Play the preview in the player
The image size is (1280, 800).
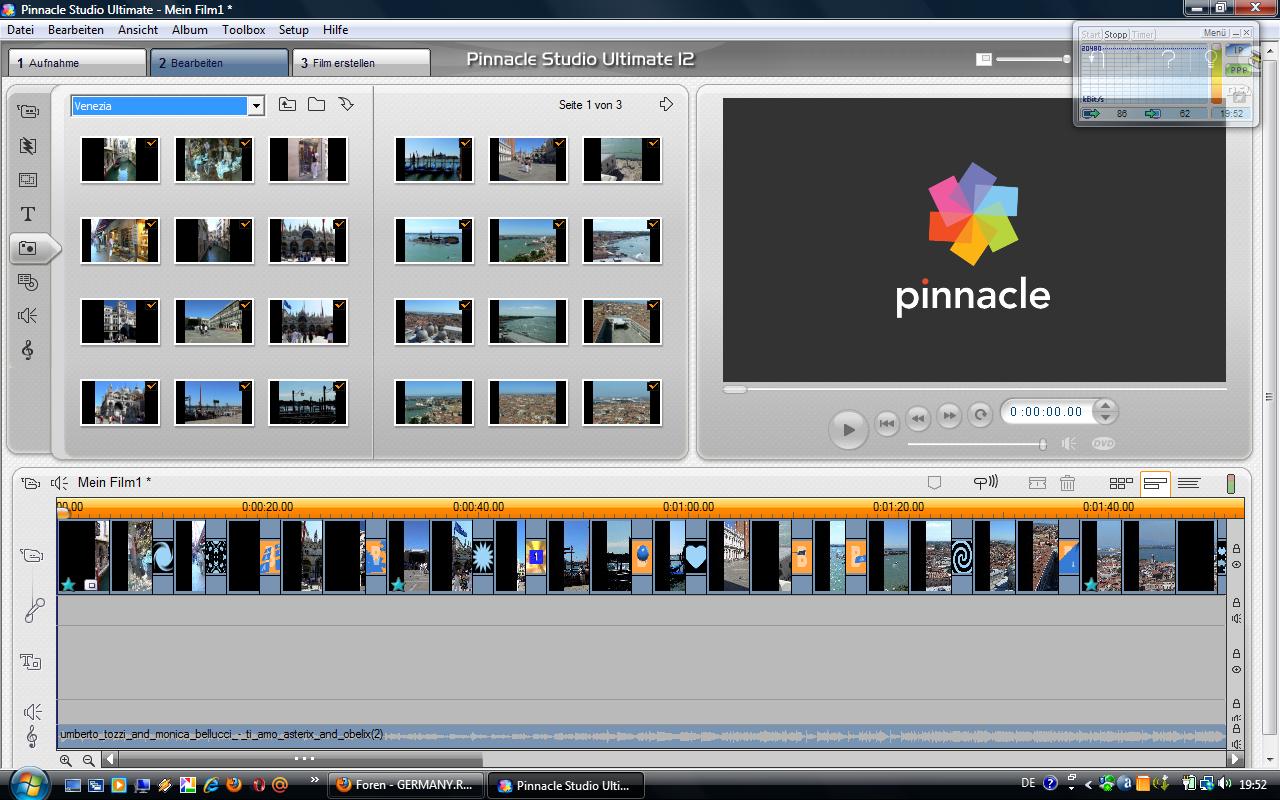coord(848,429)
